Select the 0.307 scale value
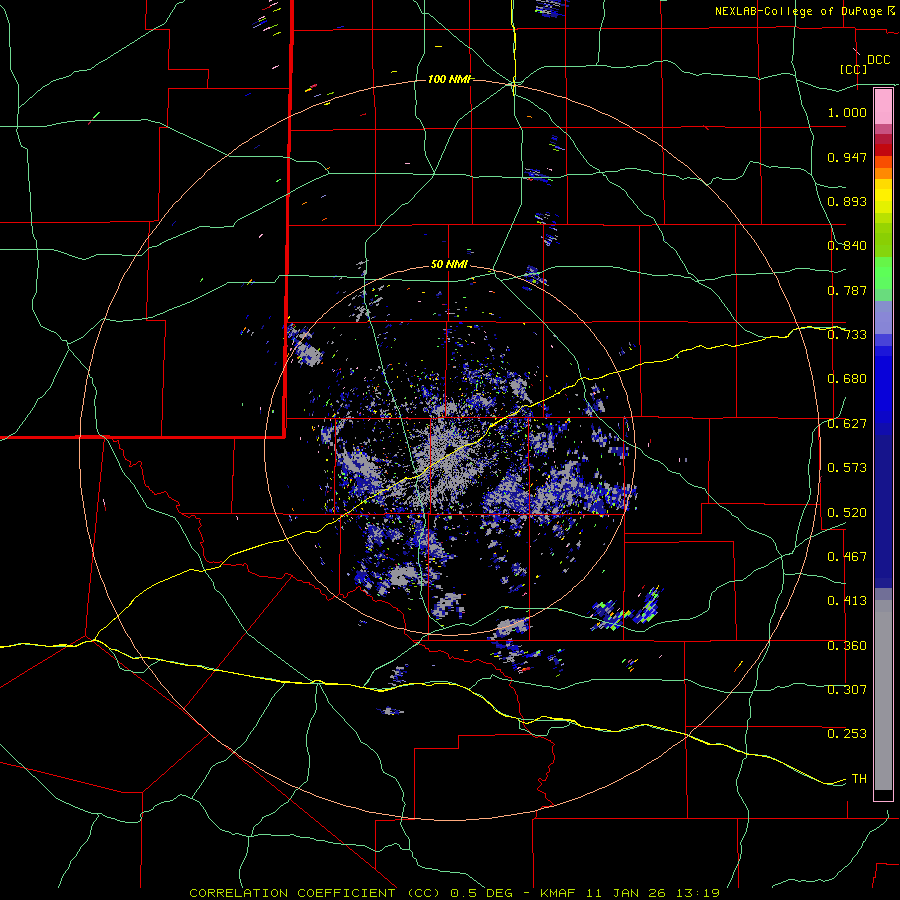Image resolution: width=900 pixels, height=900 pixels. point(847,690)
